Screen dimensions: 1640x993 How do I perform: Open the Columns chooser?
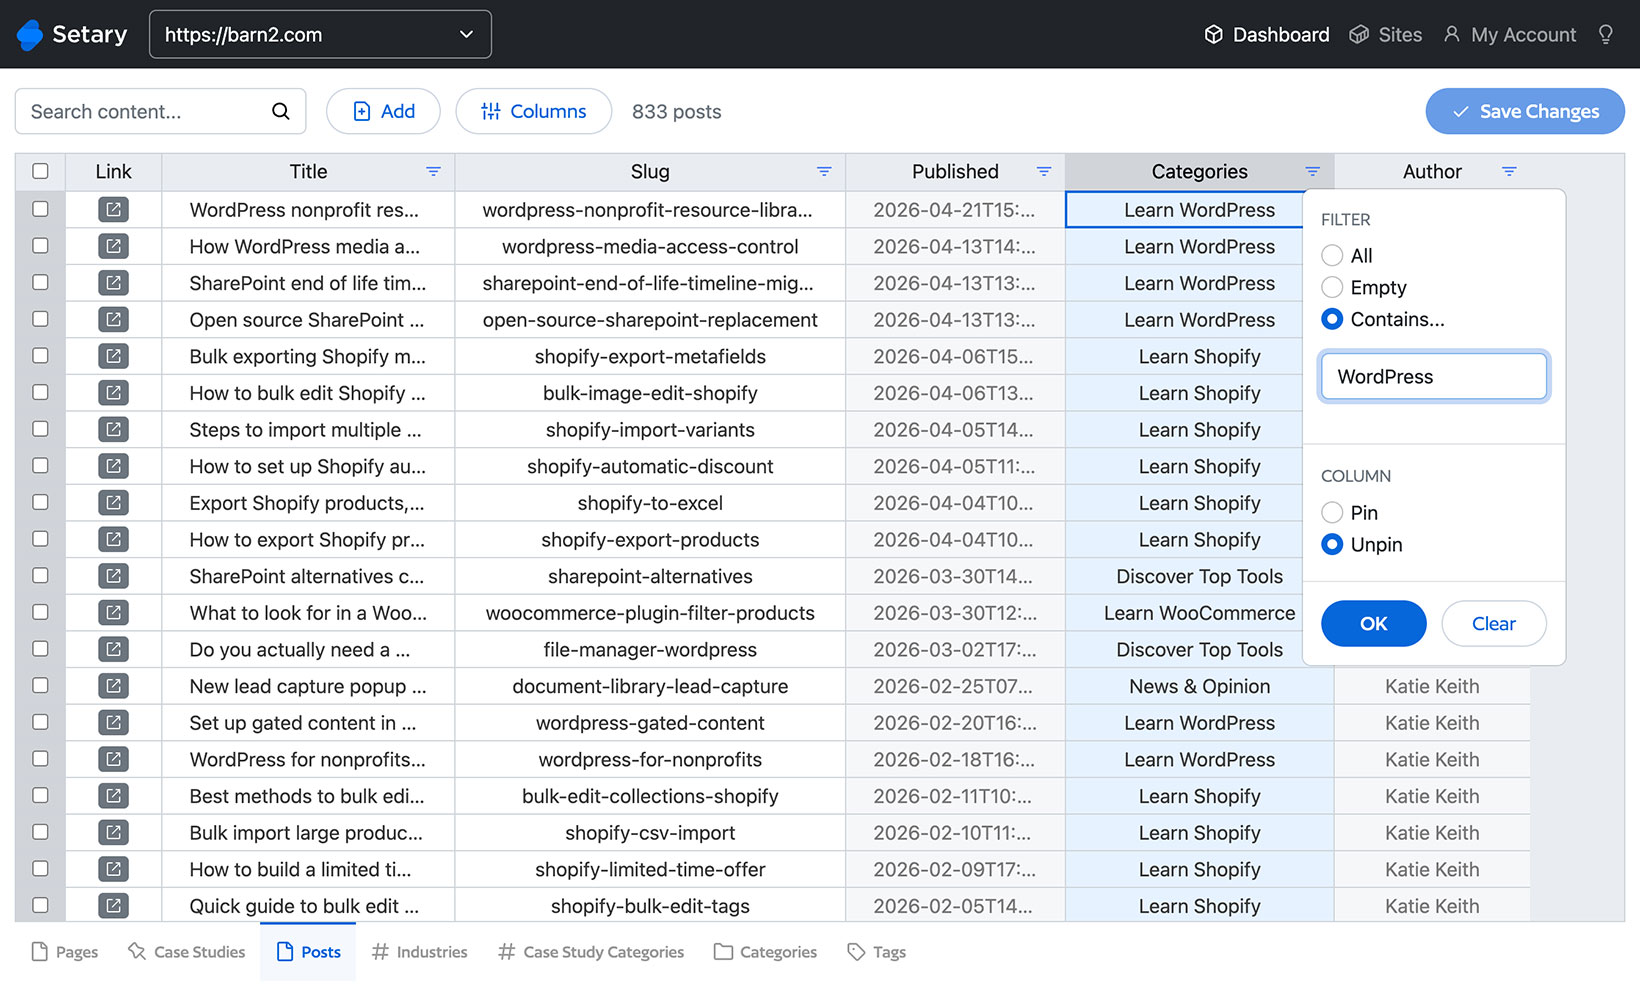[x=533, y=111]
